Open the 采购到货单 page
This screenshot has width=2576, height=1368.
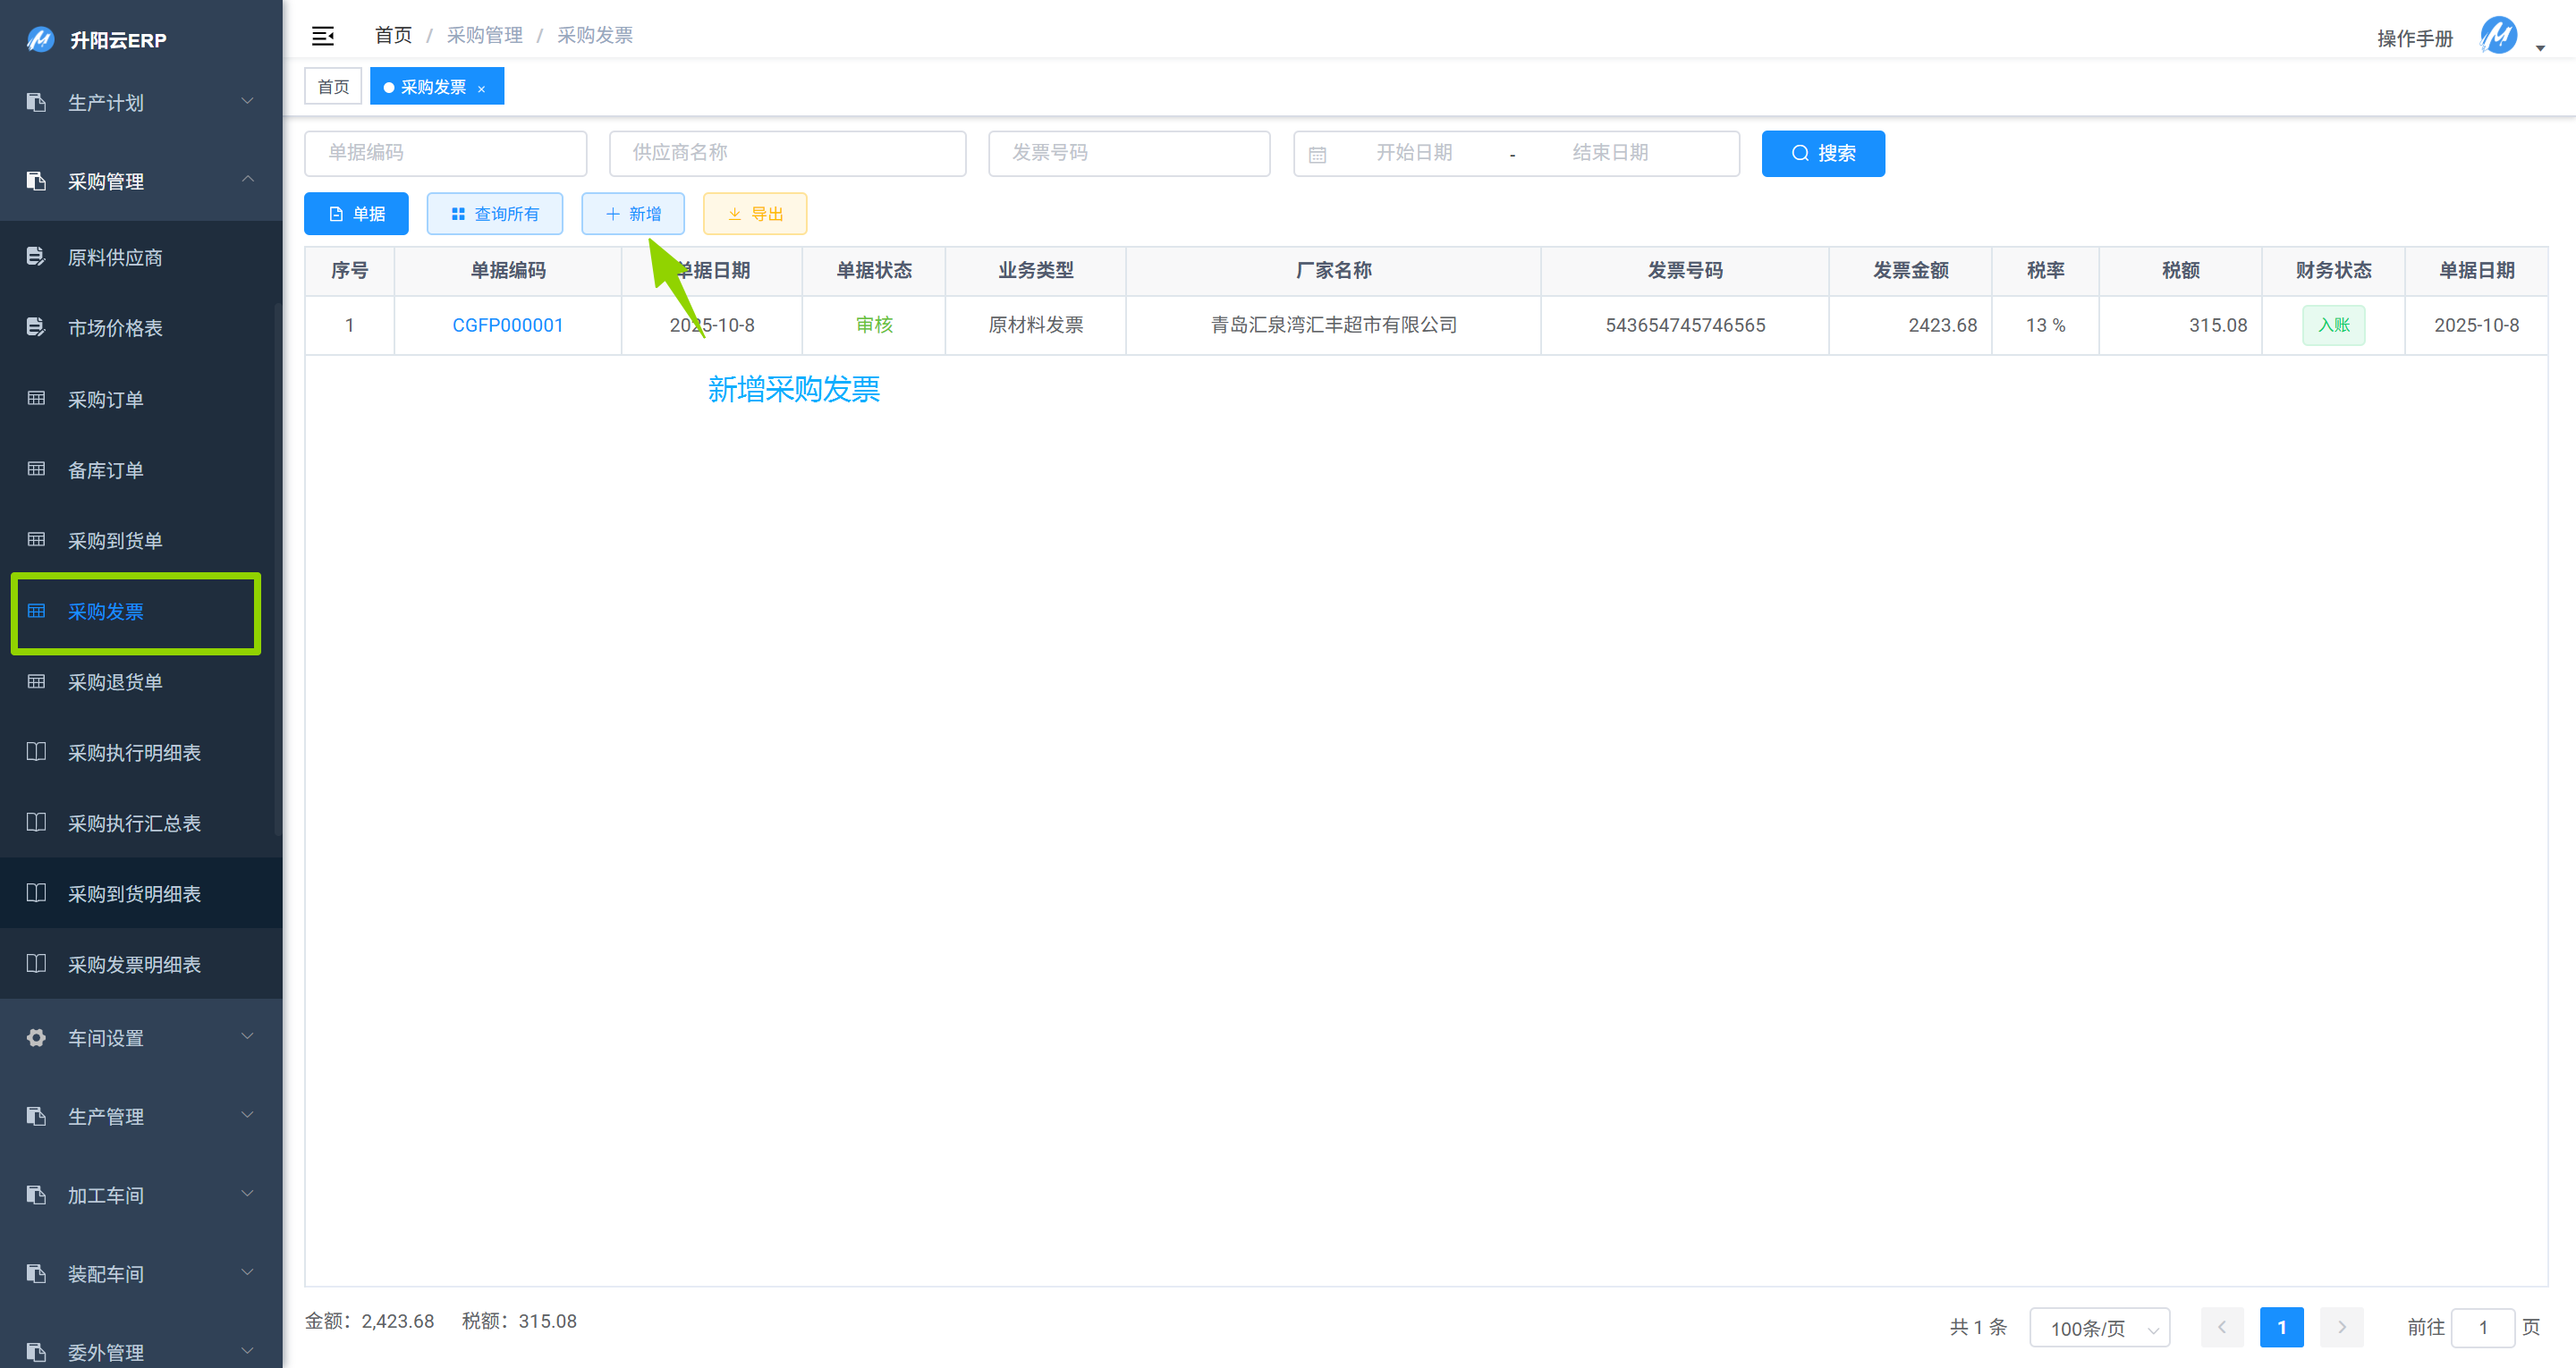point(116,540)
